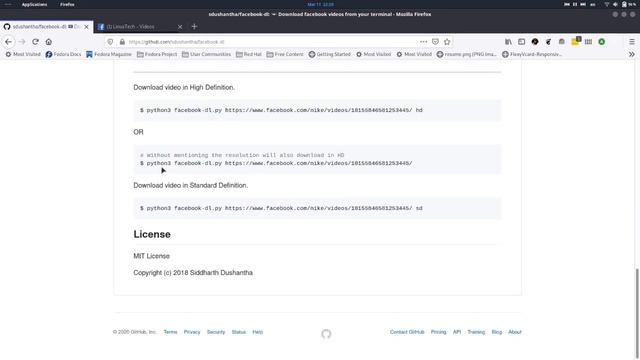The height and width of the screenshot is (360, 640).
Task: Open the first Most Visited bookmark
Action: (x=23, y=54)
